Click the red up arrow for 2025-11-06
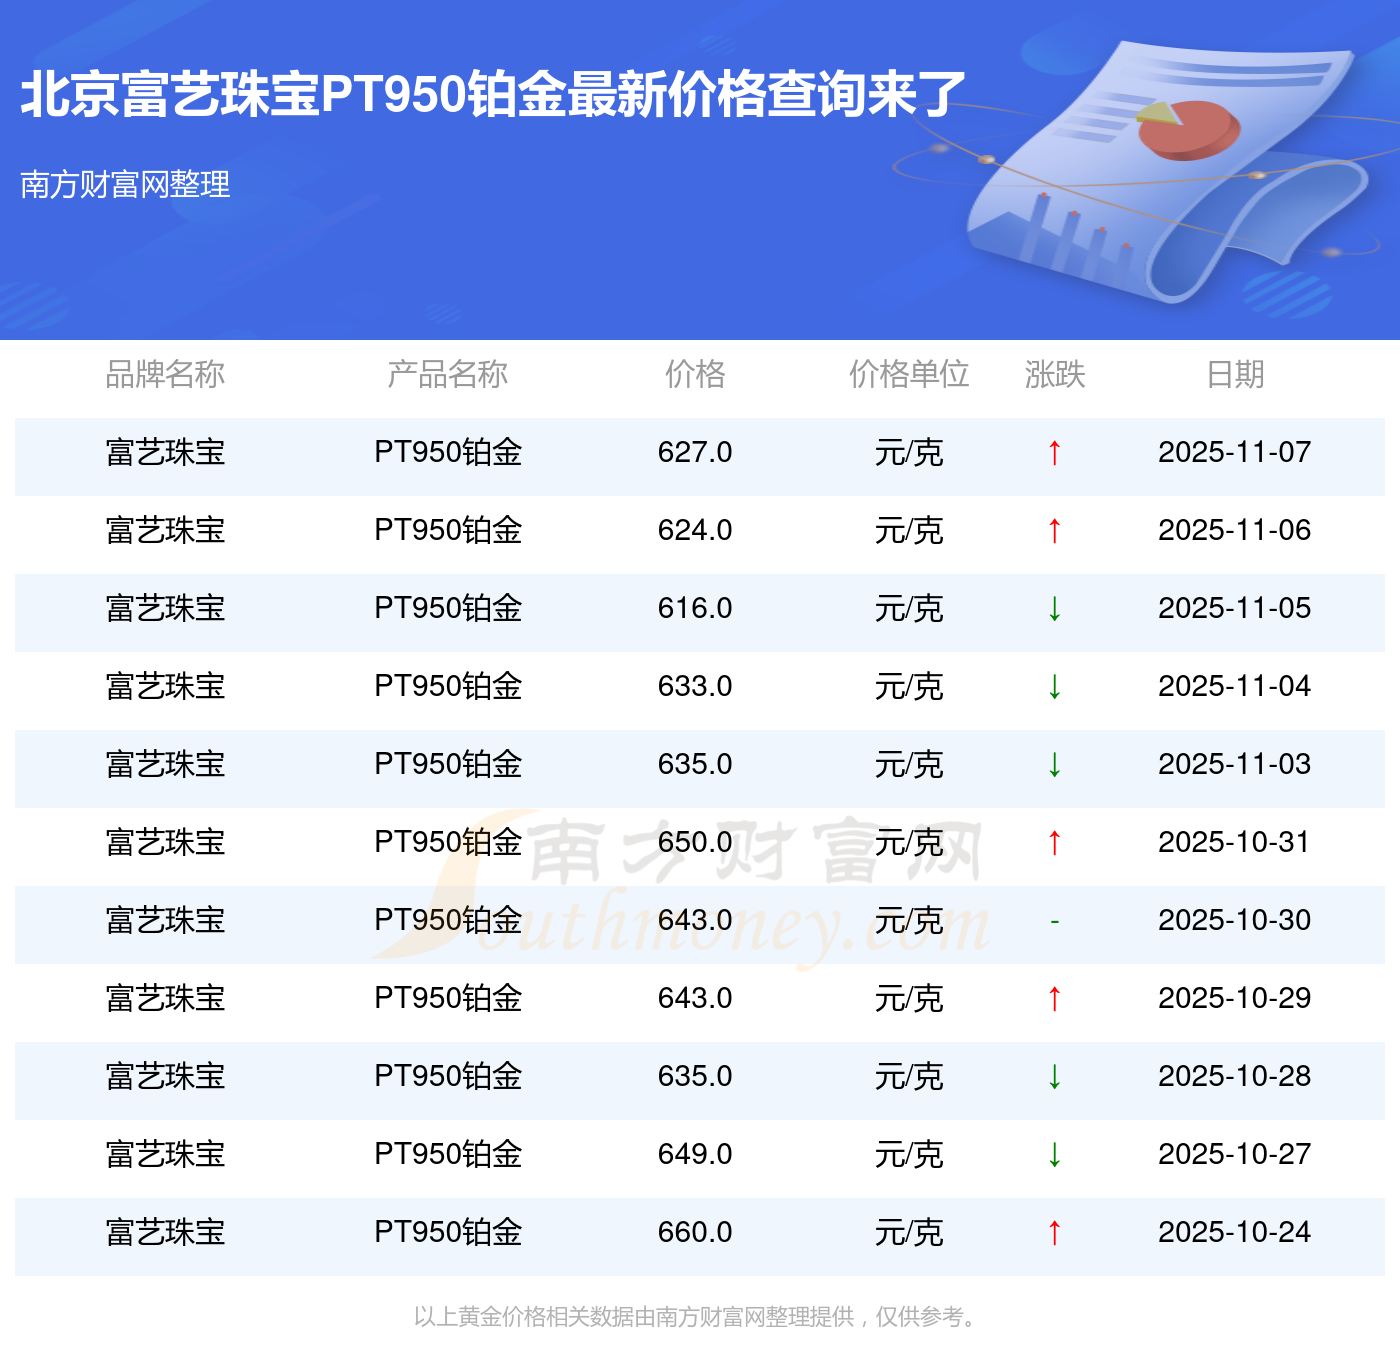Image resolution: width=1400 pixels, height=1362 pixels. pos(1054,531)
